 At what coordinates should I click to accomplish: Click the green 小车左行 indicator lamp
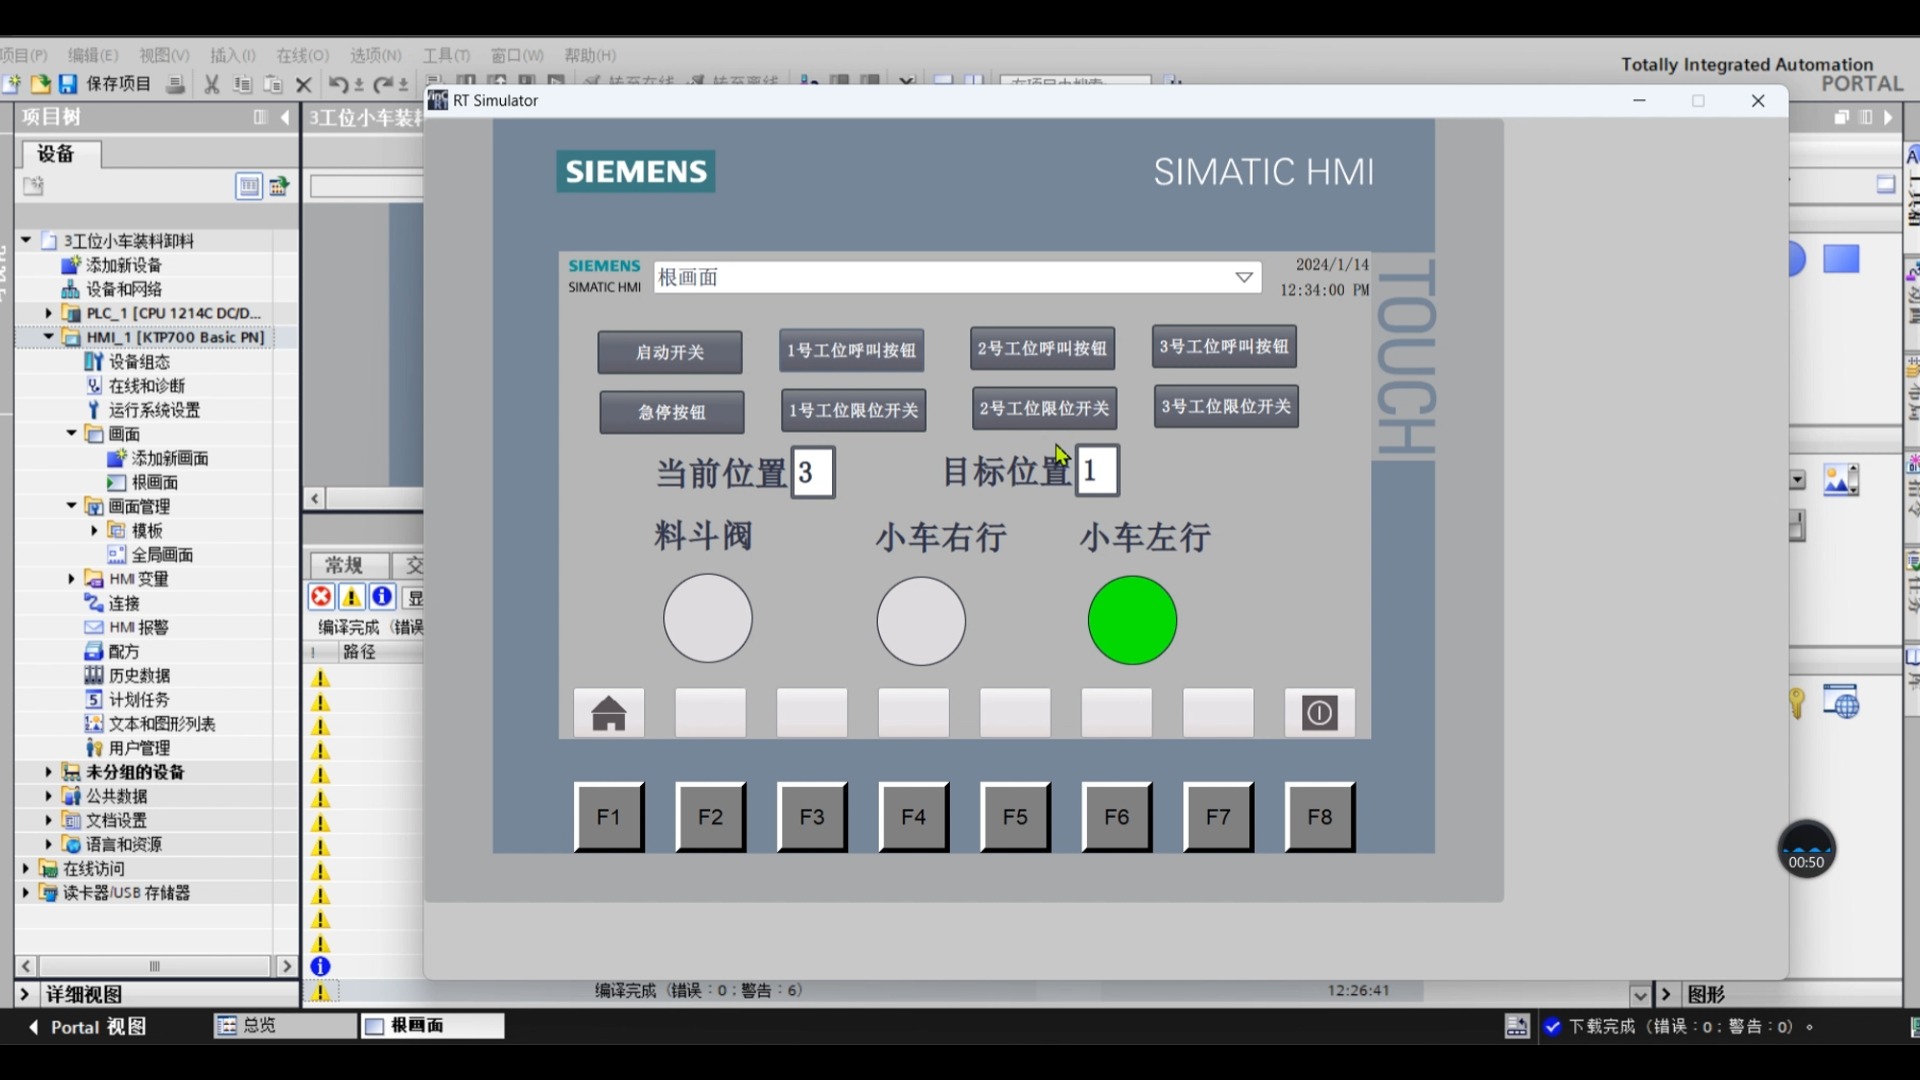pos(1132,620)
